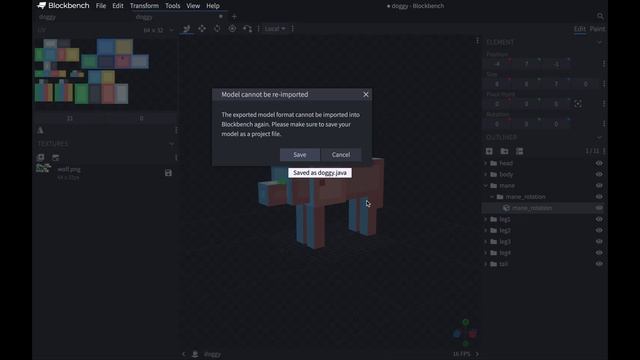
Task: Open the viewport options three-dot menu
Action: [x=477, y=41]
